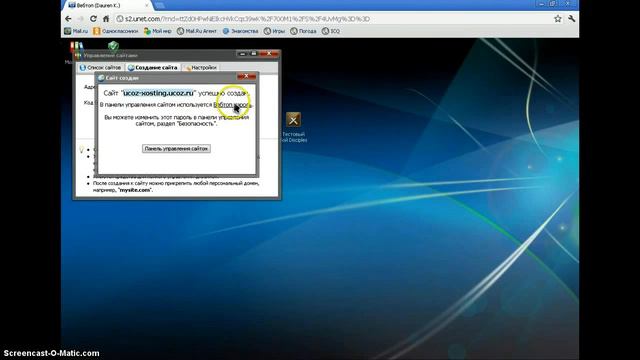The image size is (640, 360).
Task: Reload the page with the refresh icon
Action: [93, 19]
